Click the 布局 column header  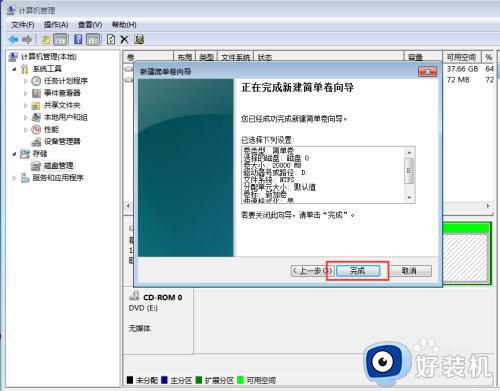185,57
